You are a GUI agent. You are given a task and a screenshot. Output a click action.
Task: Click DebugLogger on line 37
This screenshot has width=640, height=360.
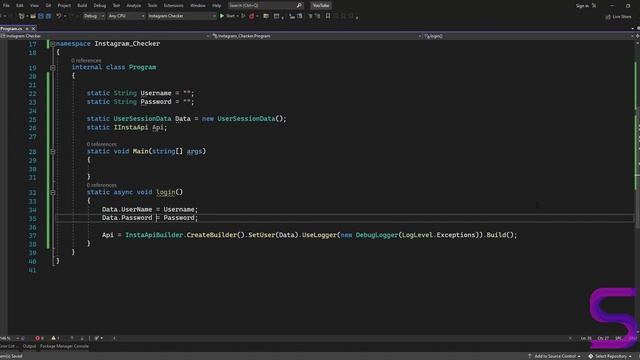pyautogui.click(x=377, y=235)
